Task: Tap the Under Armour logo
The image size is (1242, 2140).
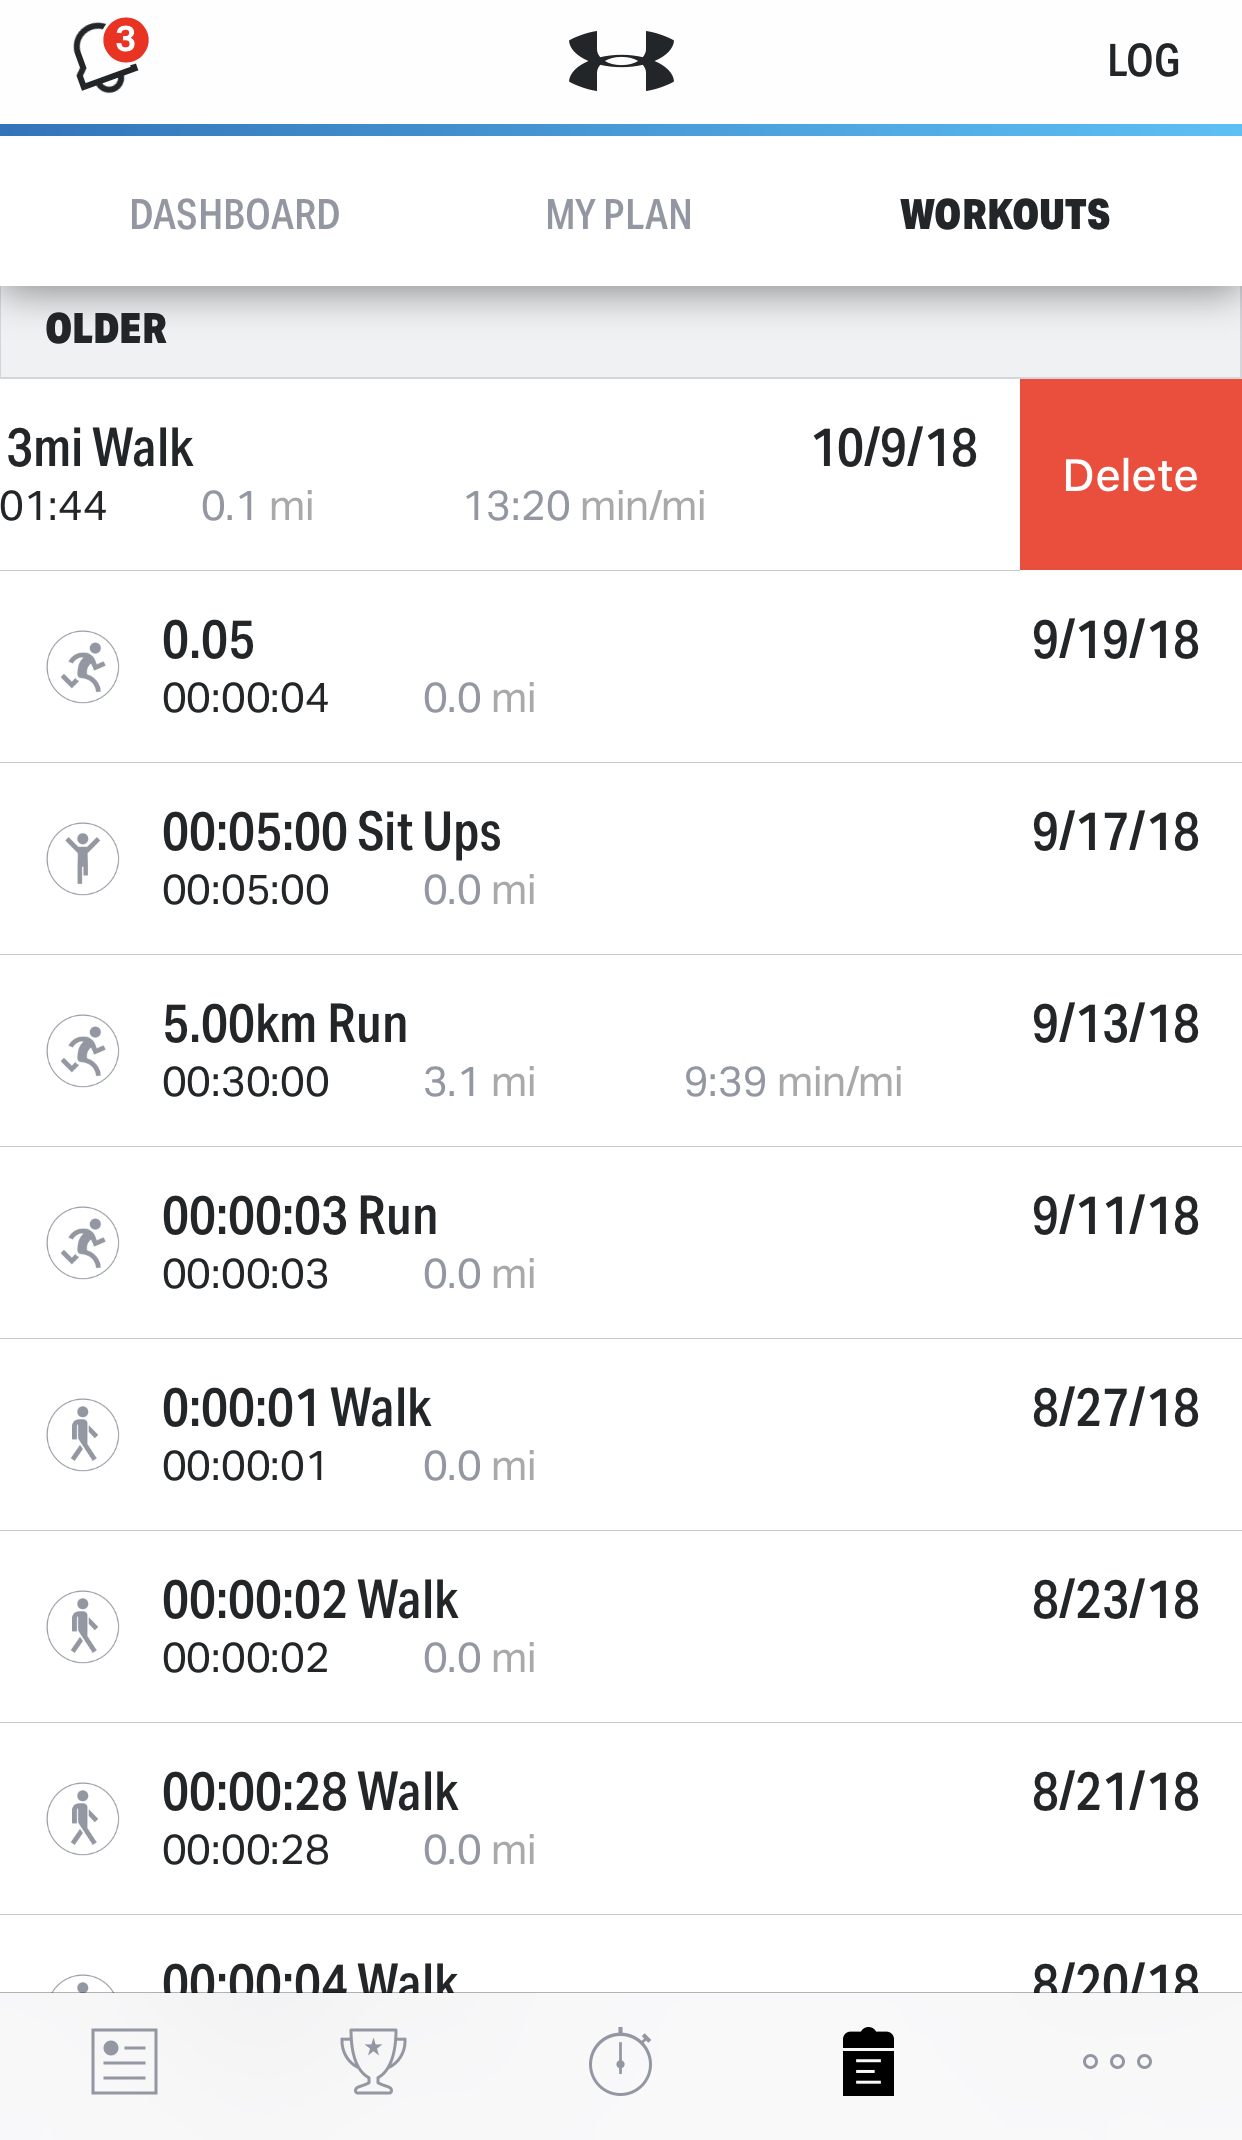Action: (621, 61)
